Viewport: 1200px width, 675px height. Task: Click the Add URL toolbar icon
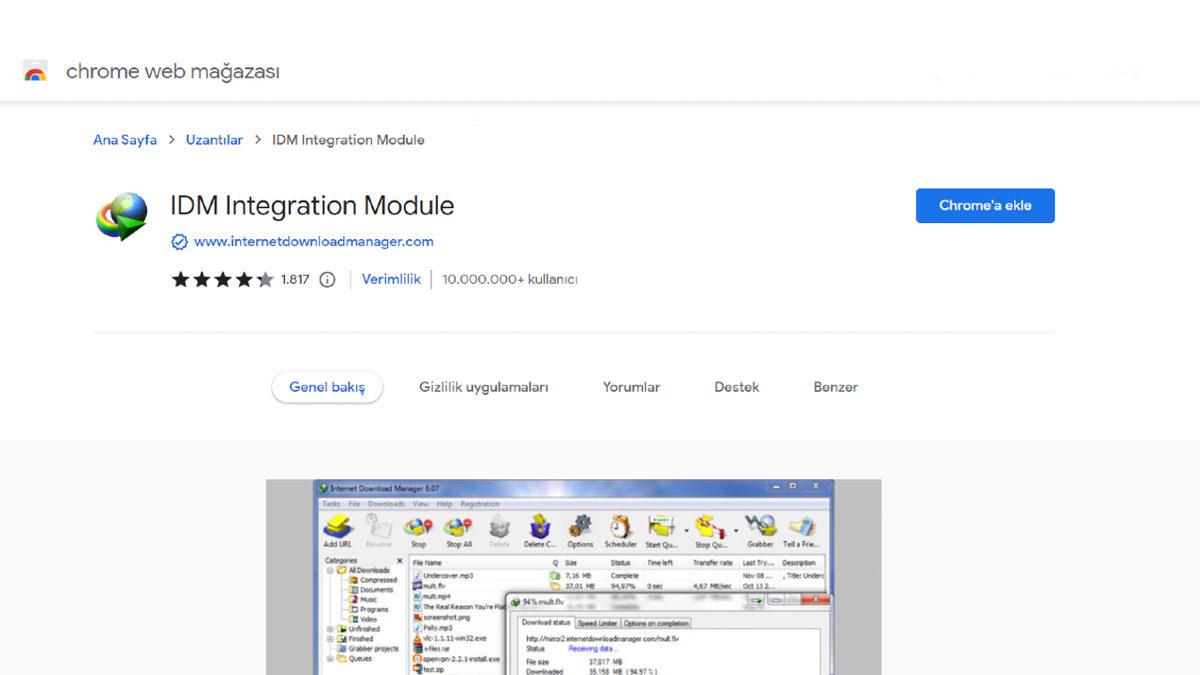(x=338, y=528)
